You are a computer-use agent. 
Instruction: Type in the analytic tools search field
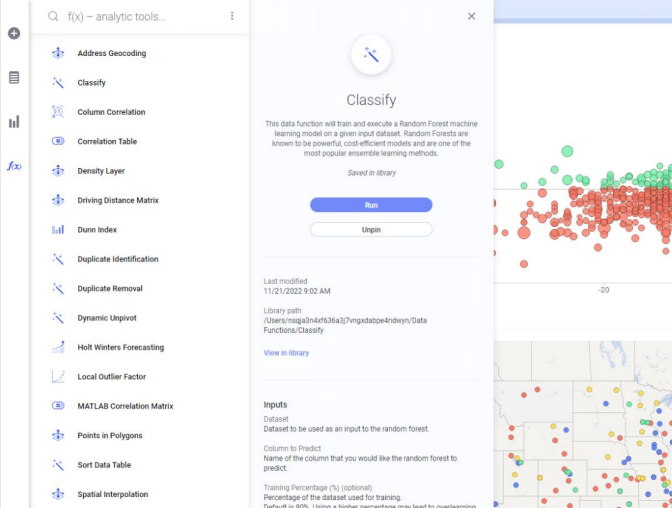(x=140, y=17)
